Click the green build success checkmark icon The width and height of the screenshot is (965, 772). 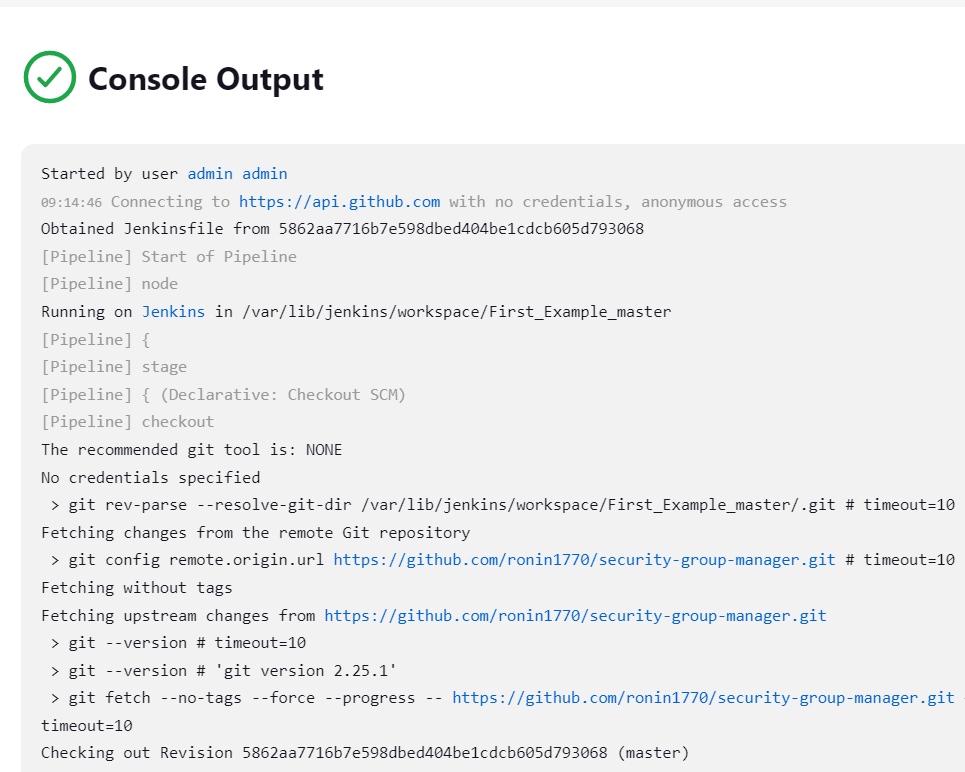(x=50, y=78)
